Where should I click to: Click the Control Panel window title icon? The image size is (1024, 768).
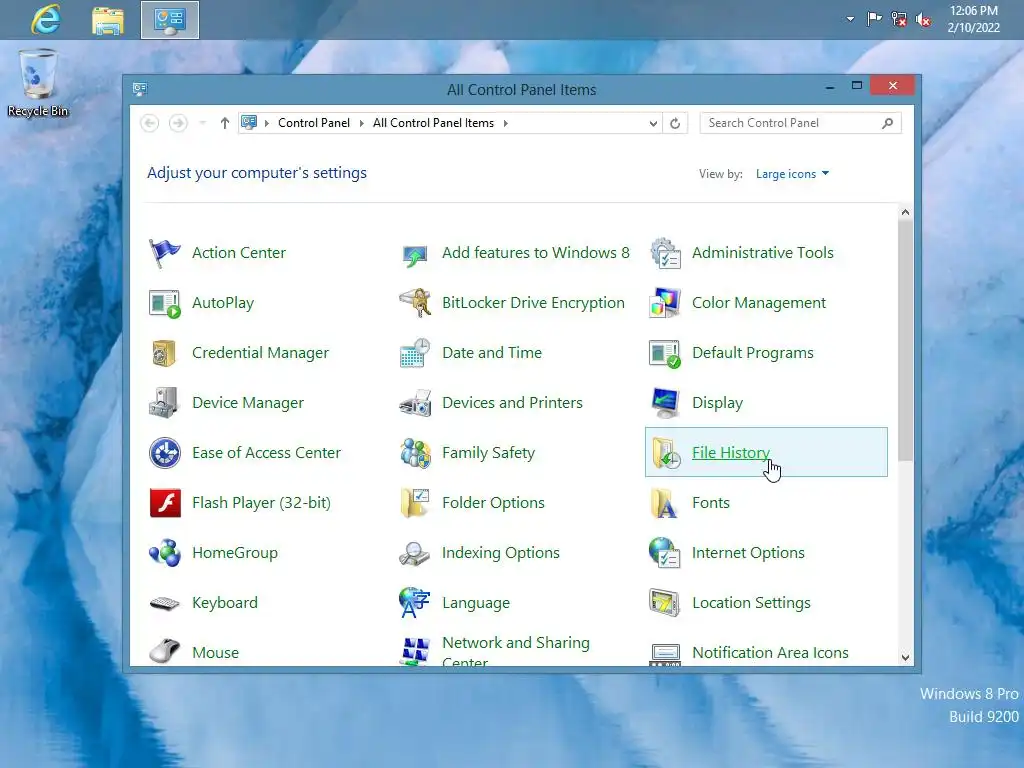click(140, 89)
